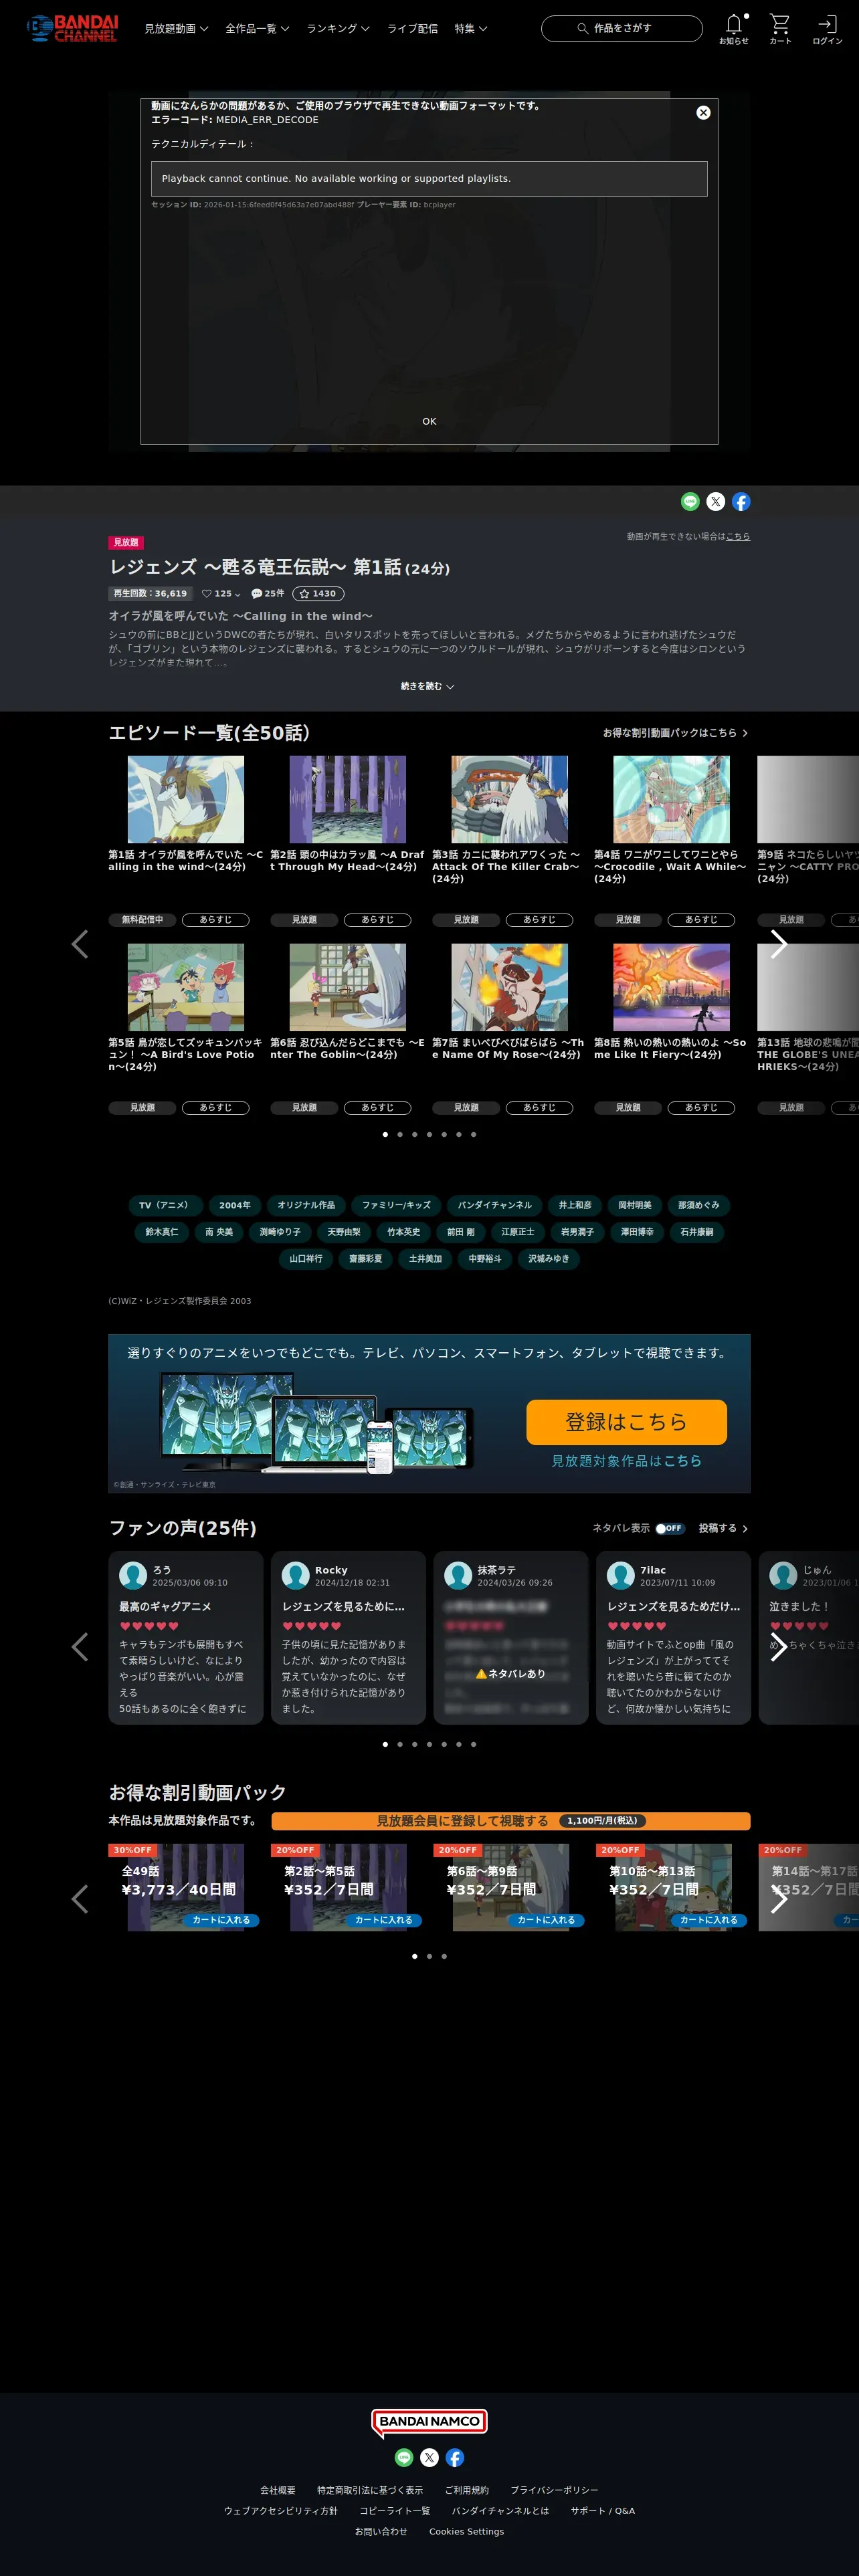Show next fan reviews arrow
Viewport: 859px width, 2576px height.
pyautogui.click(x=779, y=1647)
